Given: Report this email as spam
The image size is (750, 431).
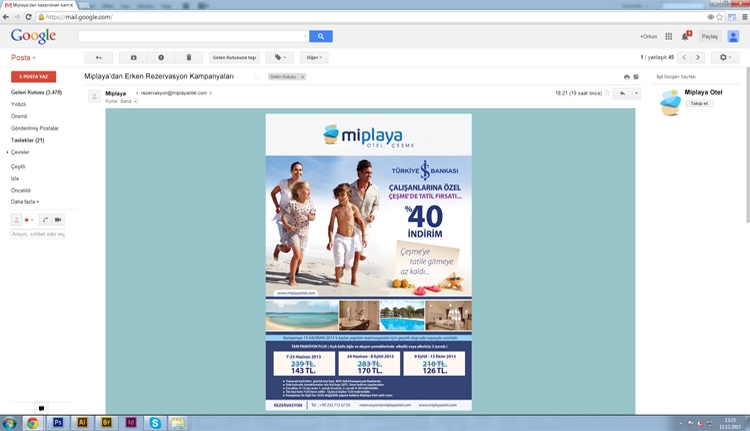Looking at the screenshot, I should coord(161,58).
